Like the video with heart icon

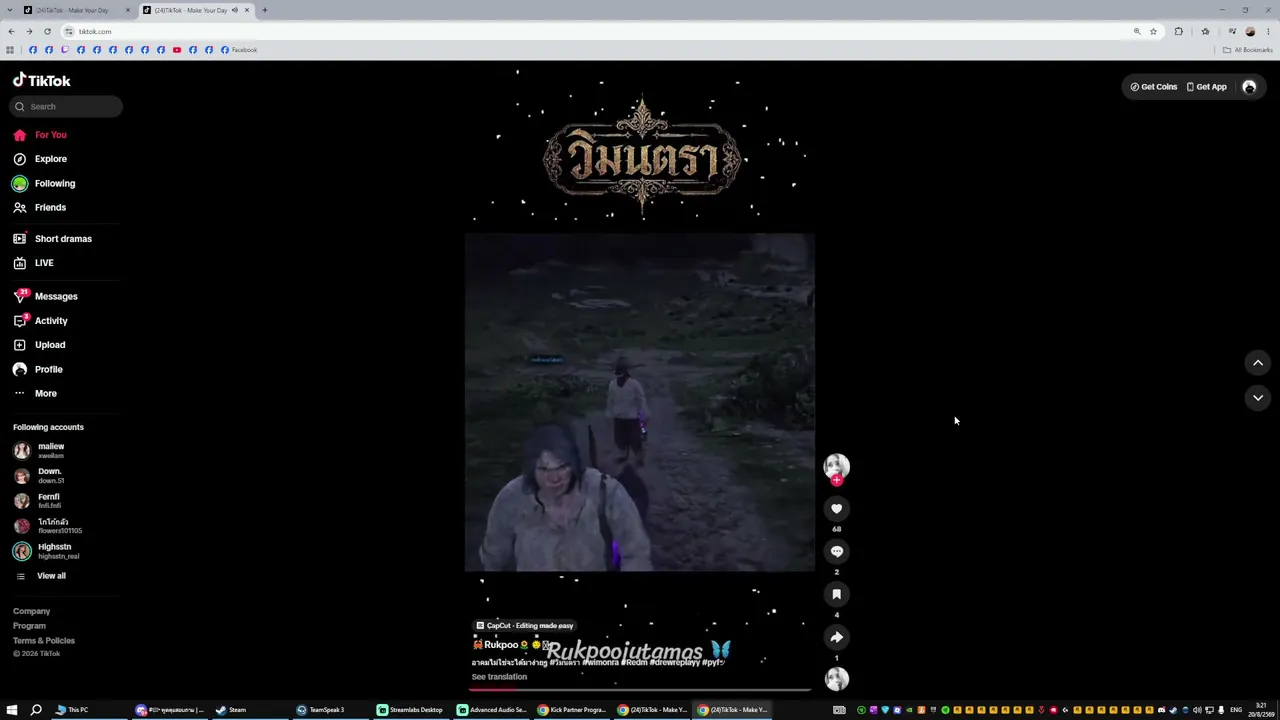point(837,509)
